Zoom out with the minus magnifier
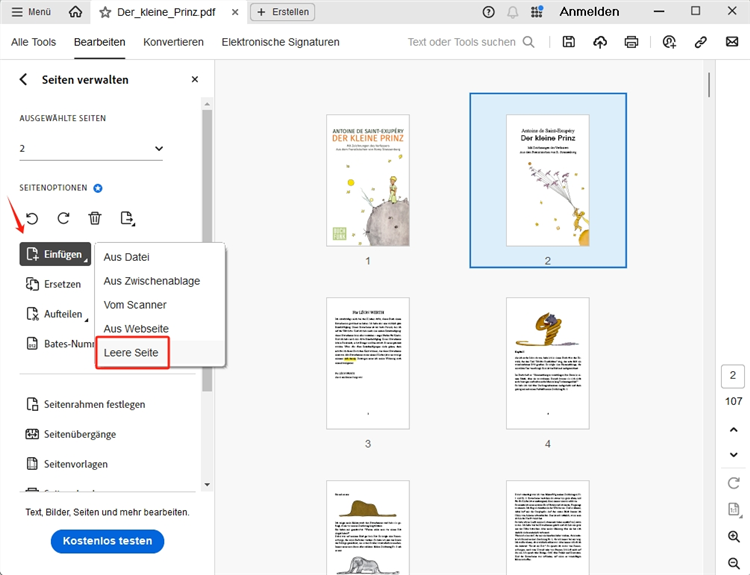Image resolution: width=750 pixels, height=575 pixels. tap(734, 563)
